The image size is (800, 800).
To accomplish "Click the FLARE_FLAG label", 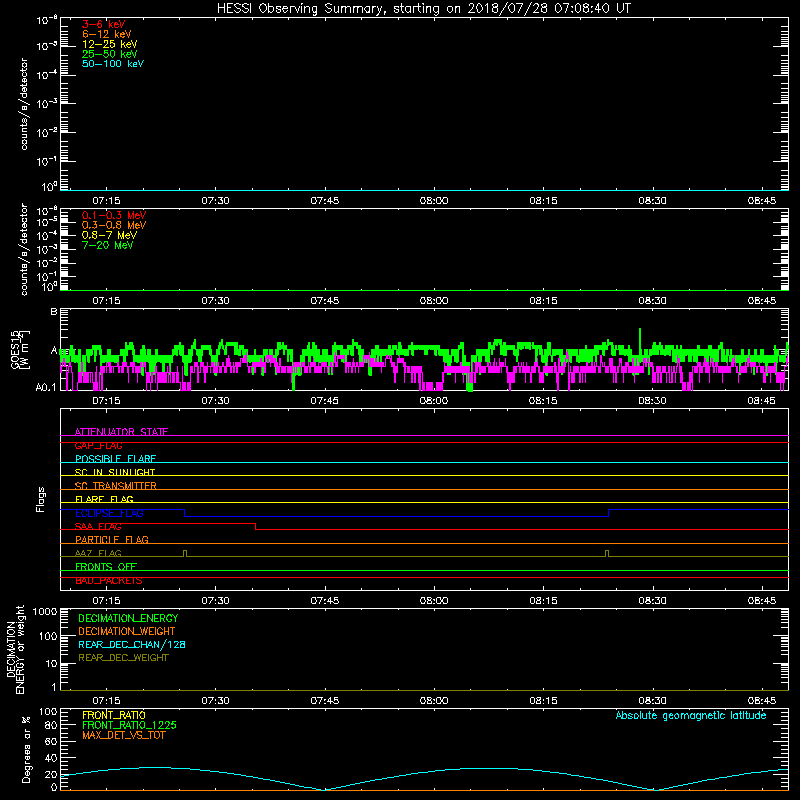I will coord(104,499).
